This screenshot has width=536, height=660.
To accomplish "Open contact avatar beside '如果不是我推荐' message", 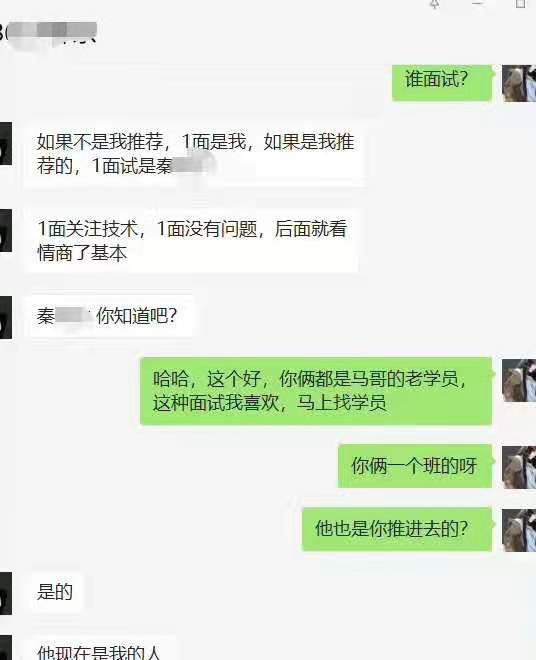I will click(x=5, y=144).
